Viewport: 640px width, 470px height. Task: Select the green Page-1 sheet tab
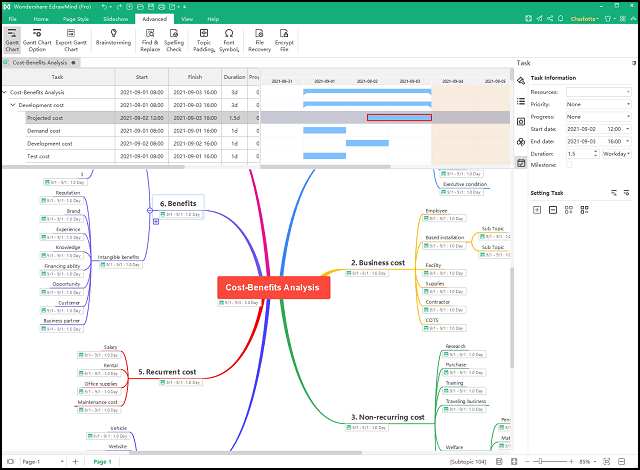tap(102, 461)
